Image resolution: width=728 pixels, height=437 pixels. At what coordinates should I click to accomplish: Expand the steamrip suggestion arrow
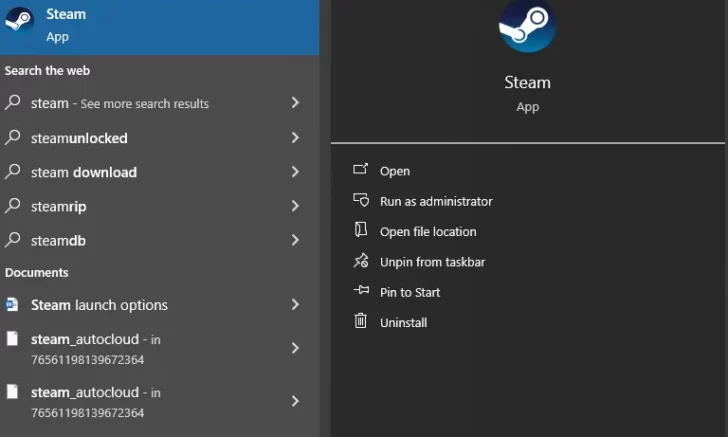point(295,206)
